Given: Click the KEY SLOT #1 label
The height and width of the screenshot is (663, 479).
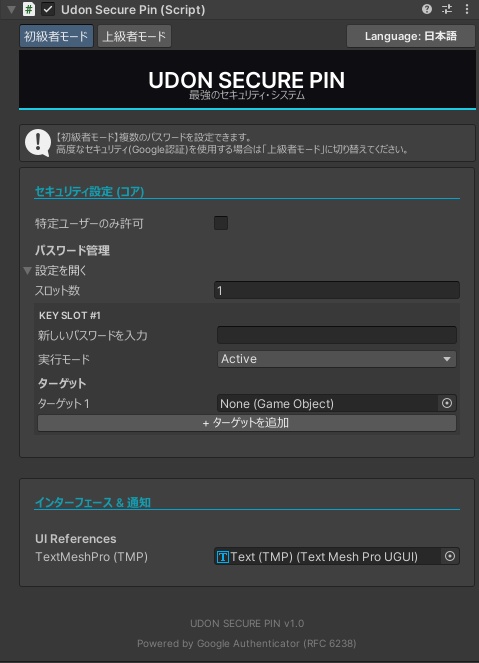Looking at the screenshot, I should 70,315.
